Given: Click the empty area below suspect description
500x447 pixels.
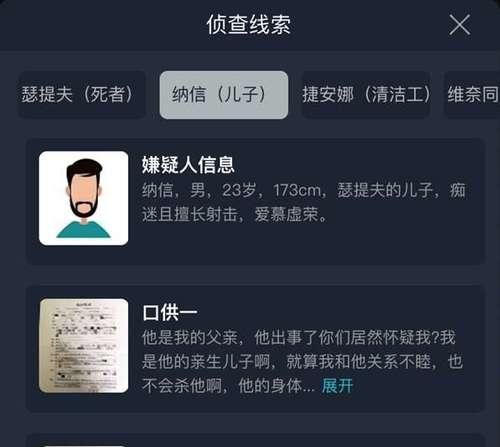Looking at the screenshot, I should tap(305, 243).
